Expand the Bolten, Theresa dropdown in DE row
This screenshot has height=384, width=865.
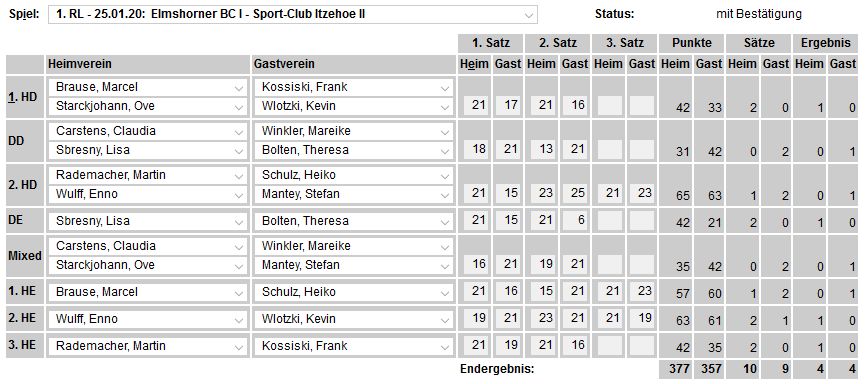[354, 221]
